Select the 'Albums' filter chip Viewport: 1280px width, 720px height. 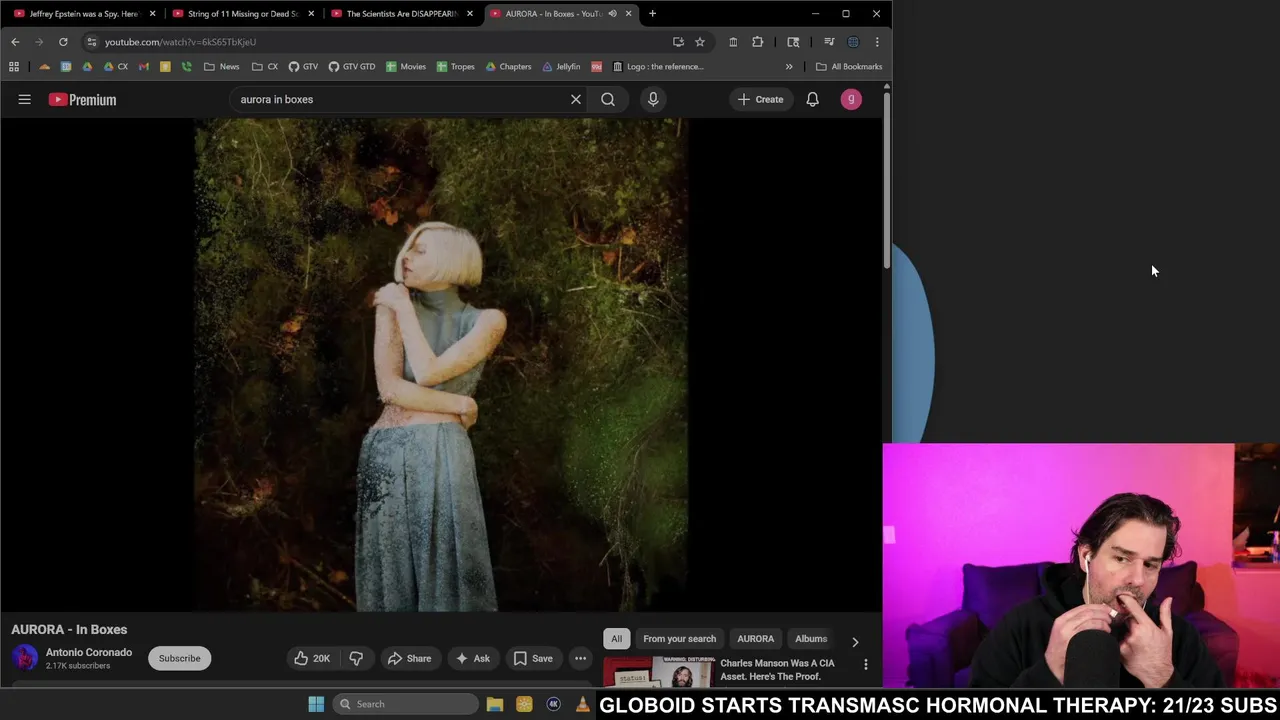(811, 639)
